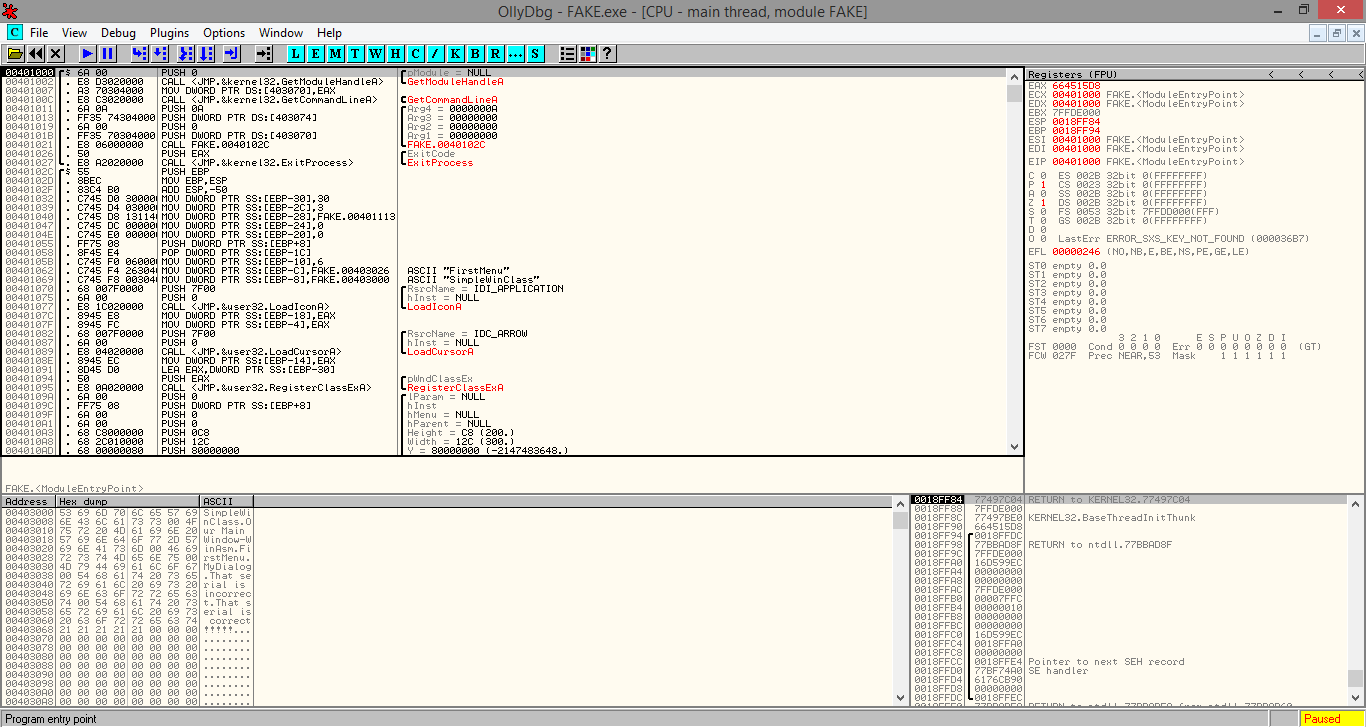1366x727 pixels.
Task: Click the ASCII column header in dump pane
Action: click(227, 501)
